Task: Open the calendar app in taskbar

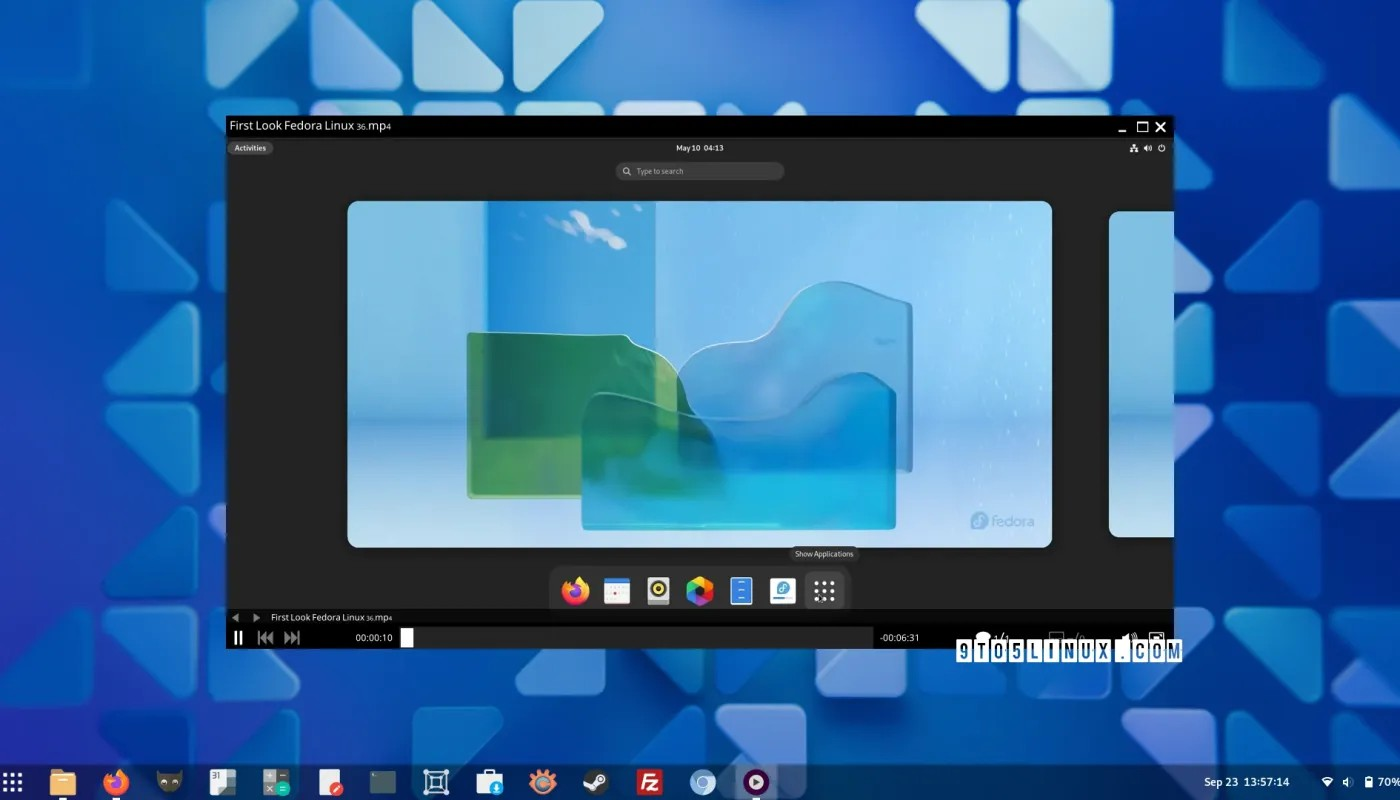Action: 222,782
